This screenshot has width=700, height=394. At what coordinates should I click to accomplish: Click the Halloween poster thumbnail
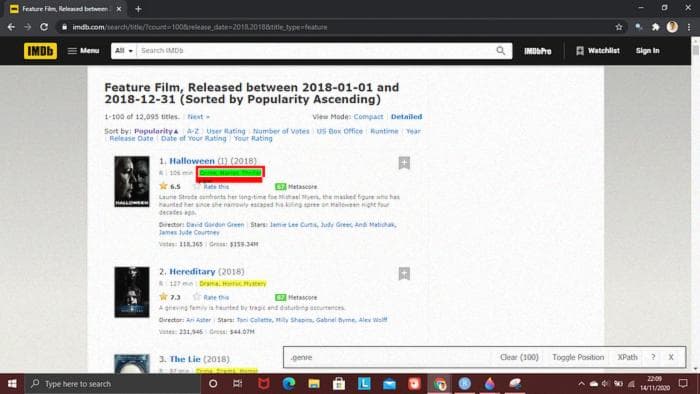point(132,181)
